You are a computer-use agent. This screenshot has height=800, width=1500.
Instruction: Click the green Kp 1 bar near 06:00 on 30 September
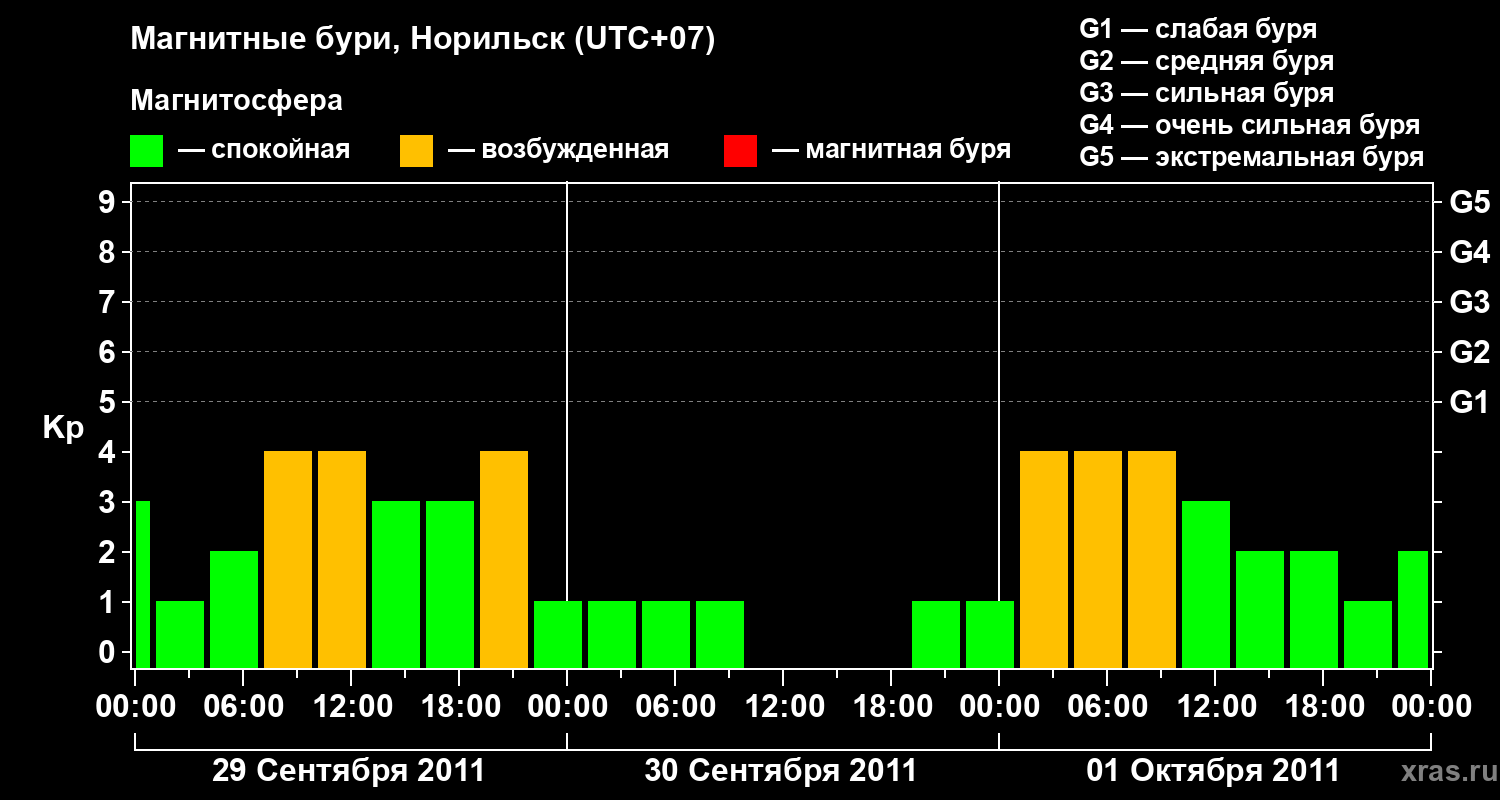point(666,634)
